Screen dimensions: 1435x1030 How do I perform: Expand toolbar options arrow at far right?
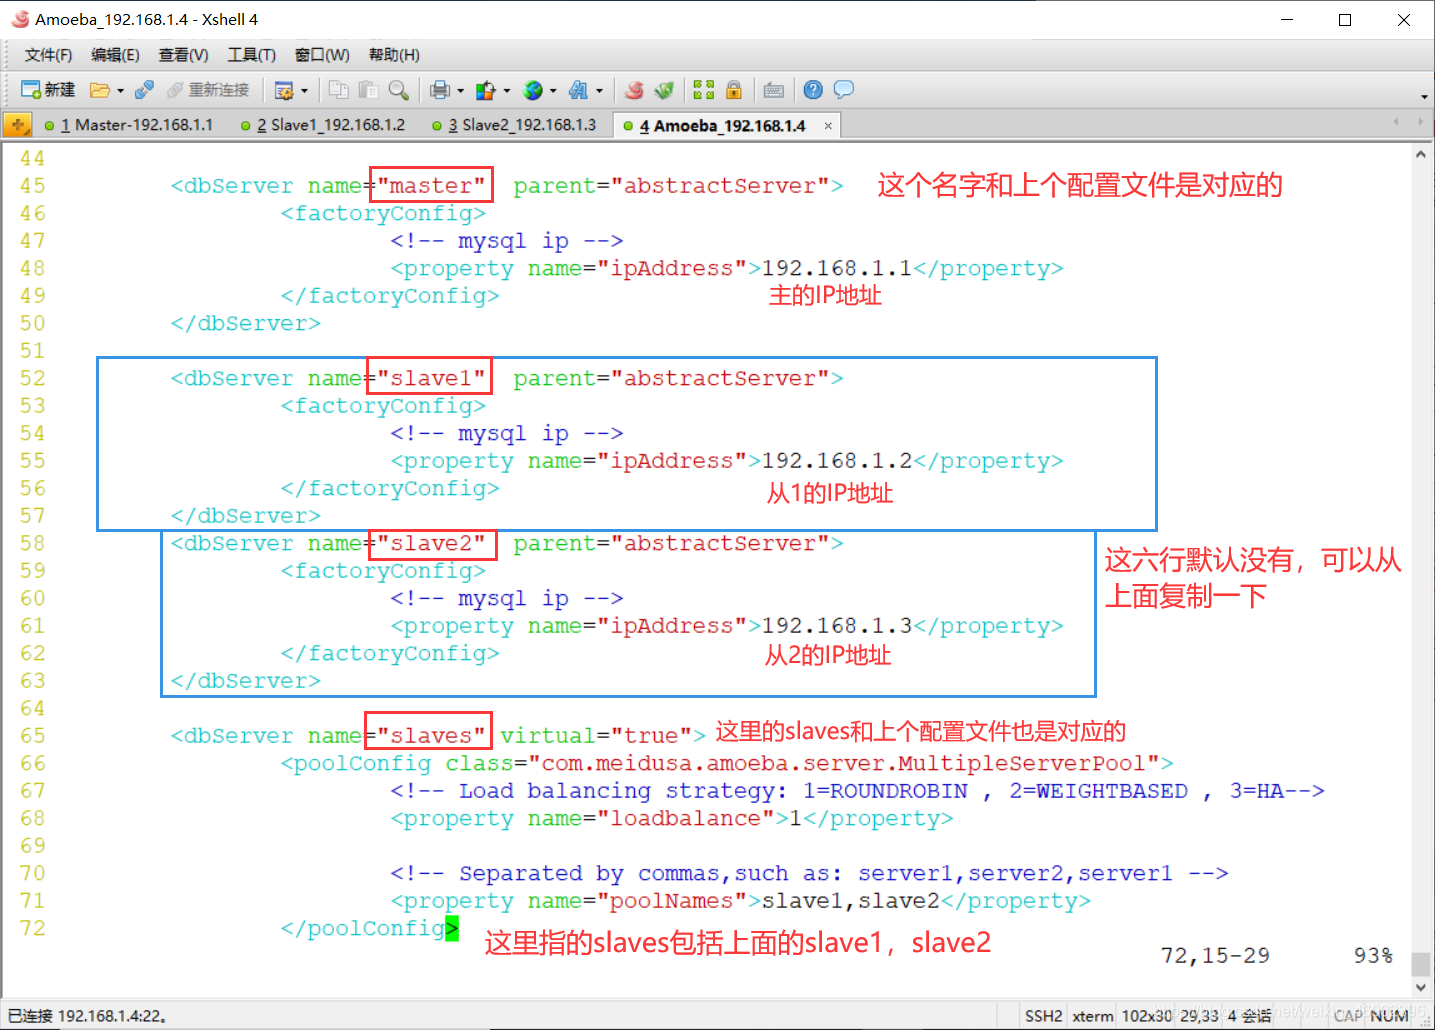1424,97
